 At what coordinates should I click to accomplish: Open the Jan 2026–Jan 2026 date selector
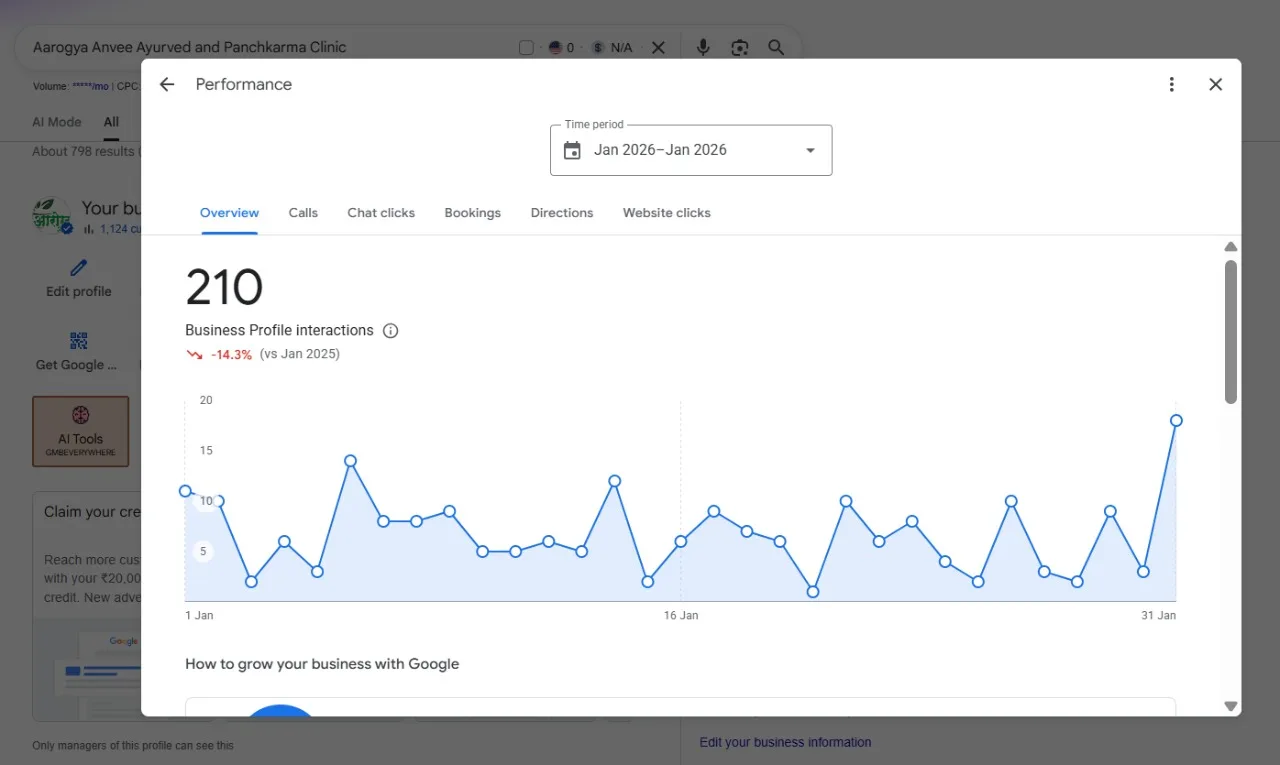point(691,150)
